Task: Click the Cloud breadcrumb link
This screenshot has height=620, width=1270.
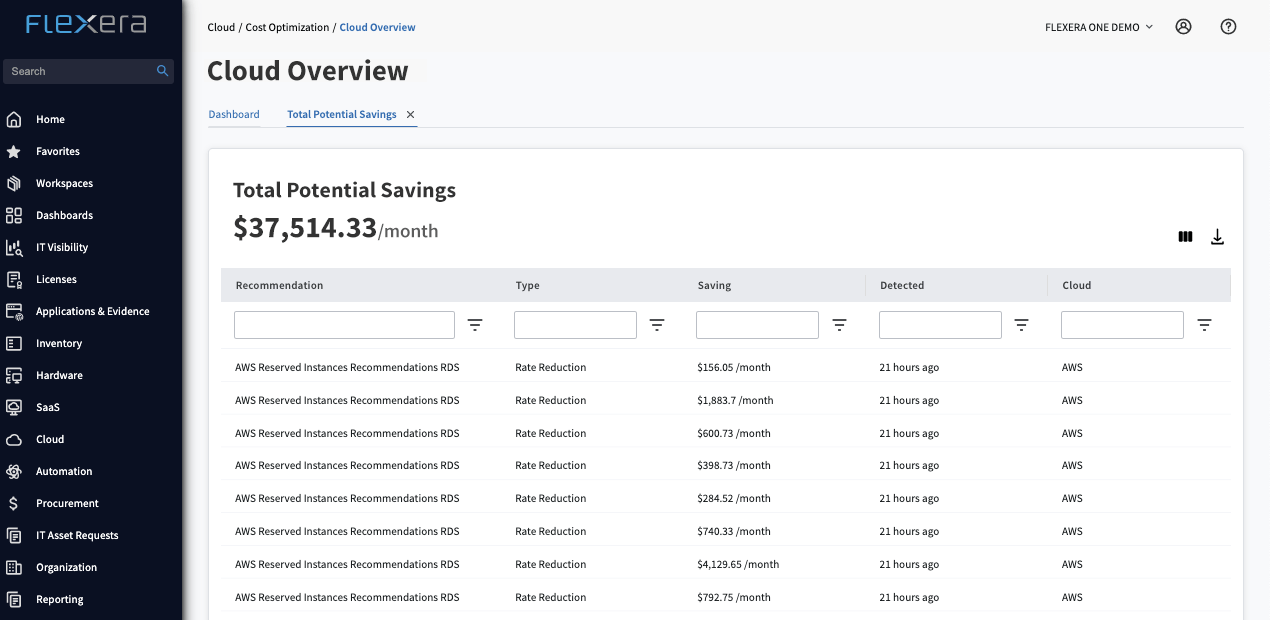Action: pos(221,27)
